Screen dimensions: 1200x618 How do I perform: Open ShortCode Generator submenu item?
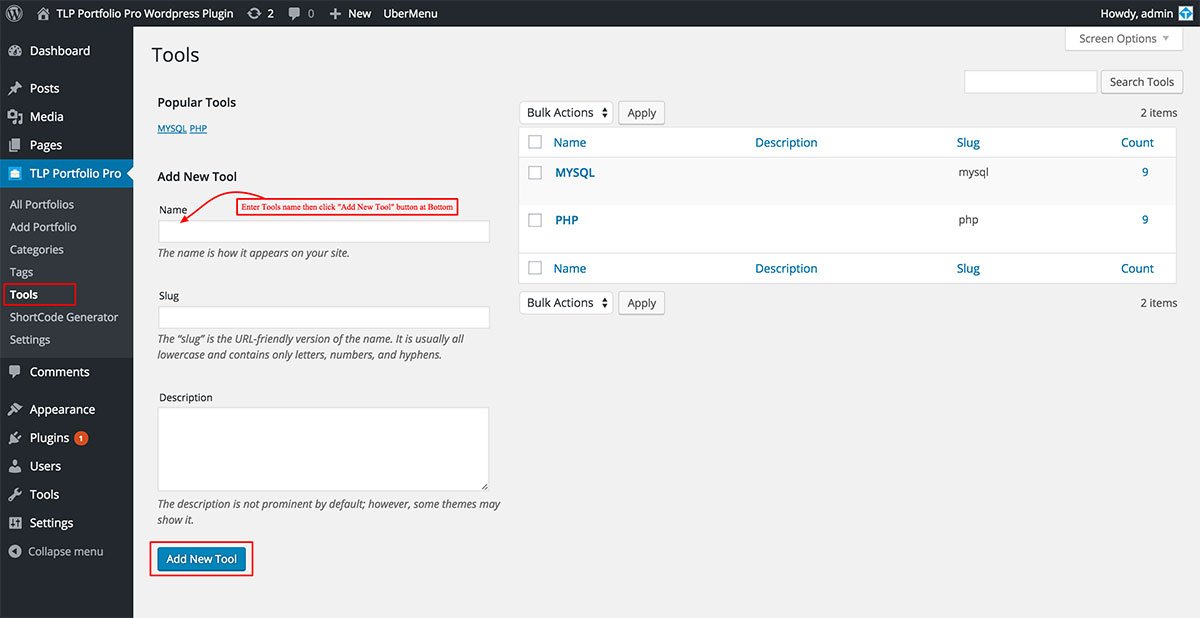(x=64, y=317)
